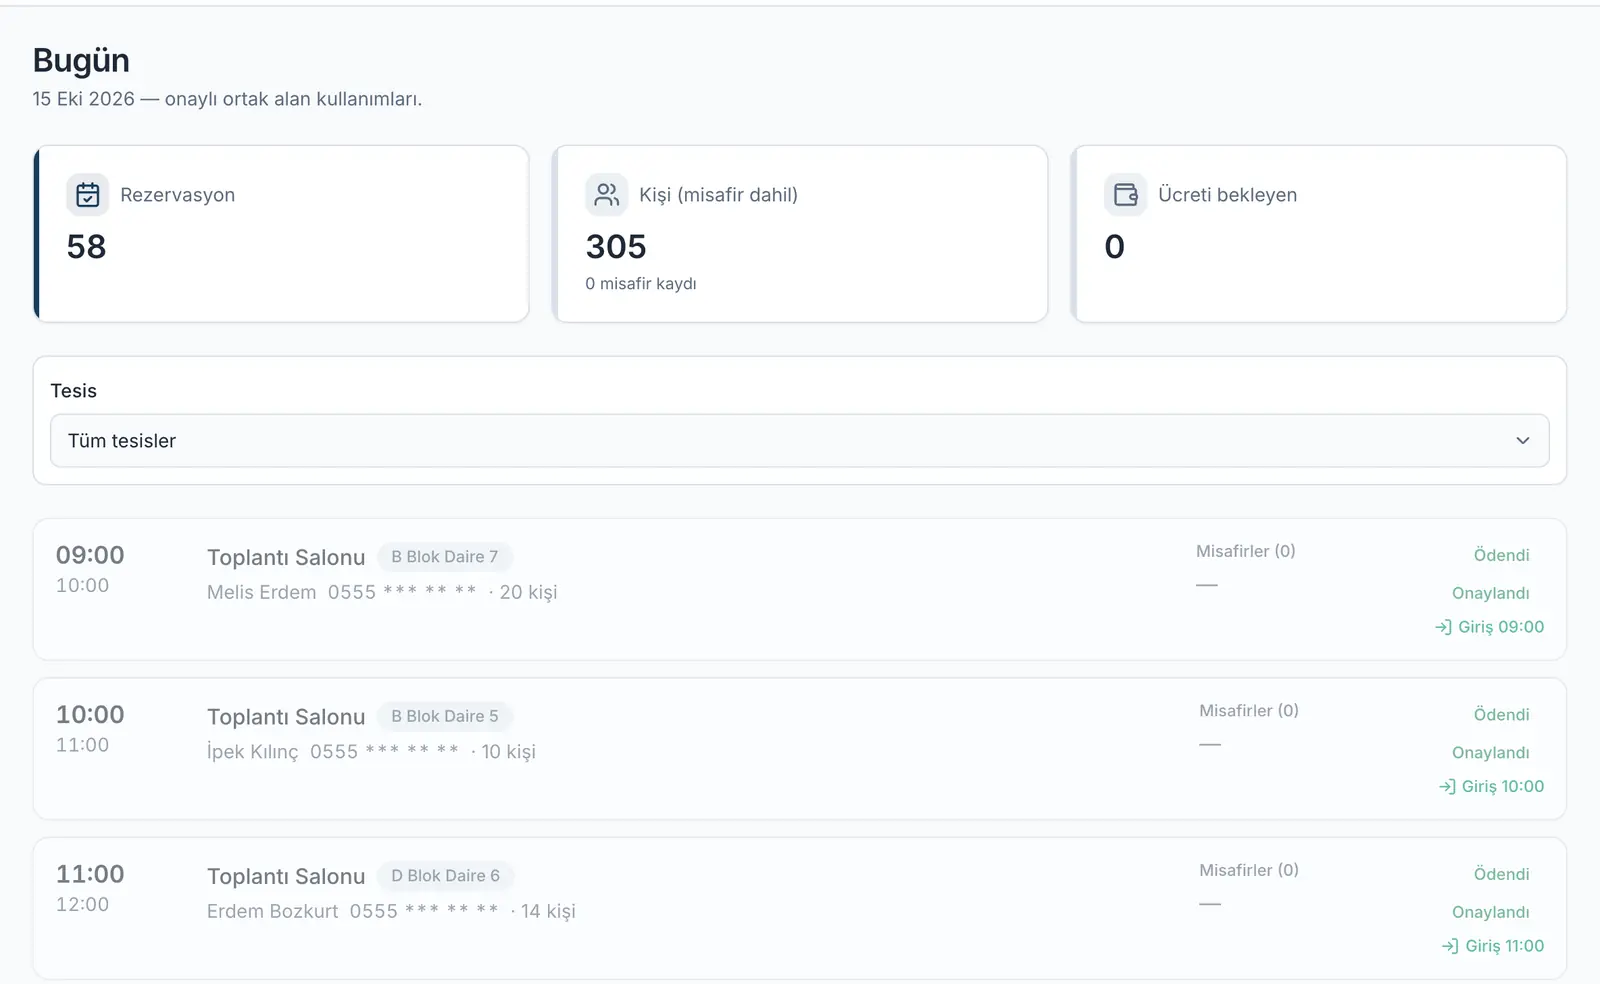Click the 14 kişi count text
Viewport: 1600px width, 984px height.
click(x=548, y=911)
